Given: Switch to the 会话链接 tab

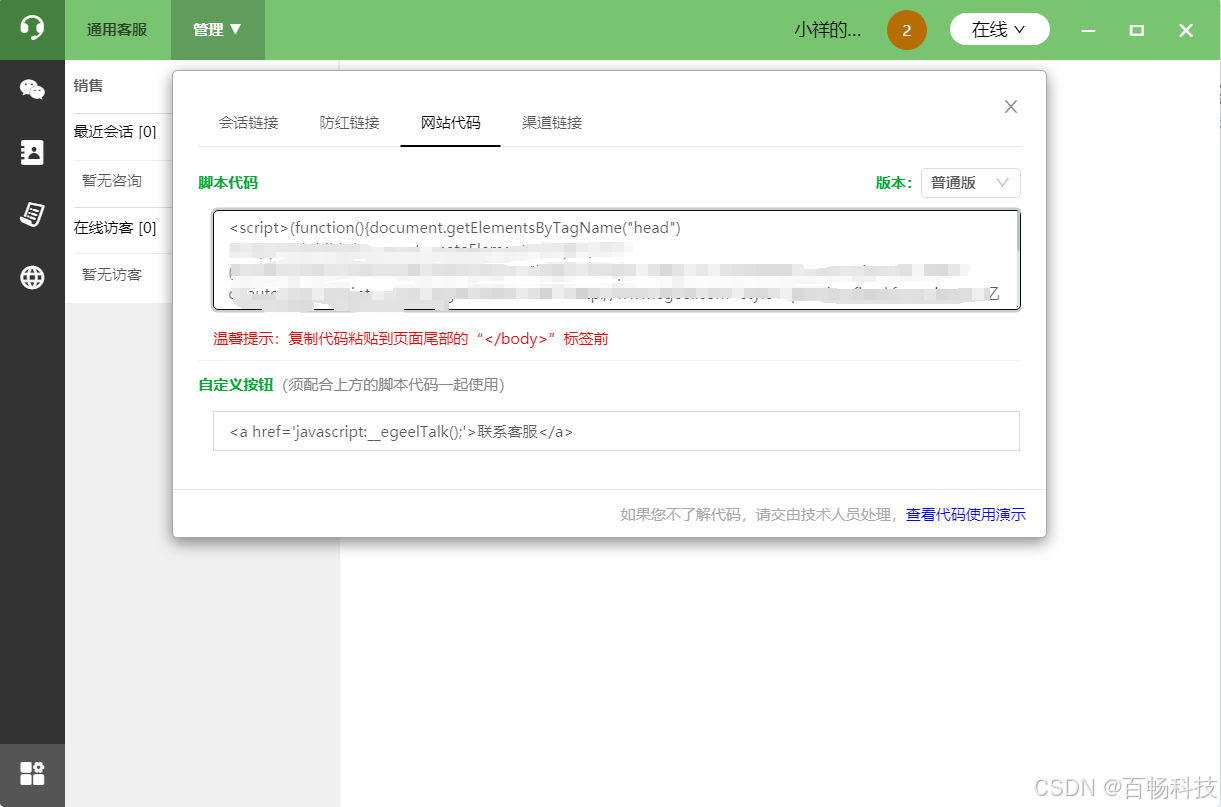Looking at the screenshot, I should [x=249, y=123].
